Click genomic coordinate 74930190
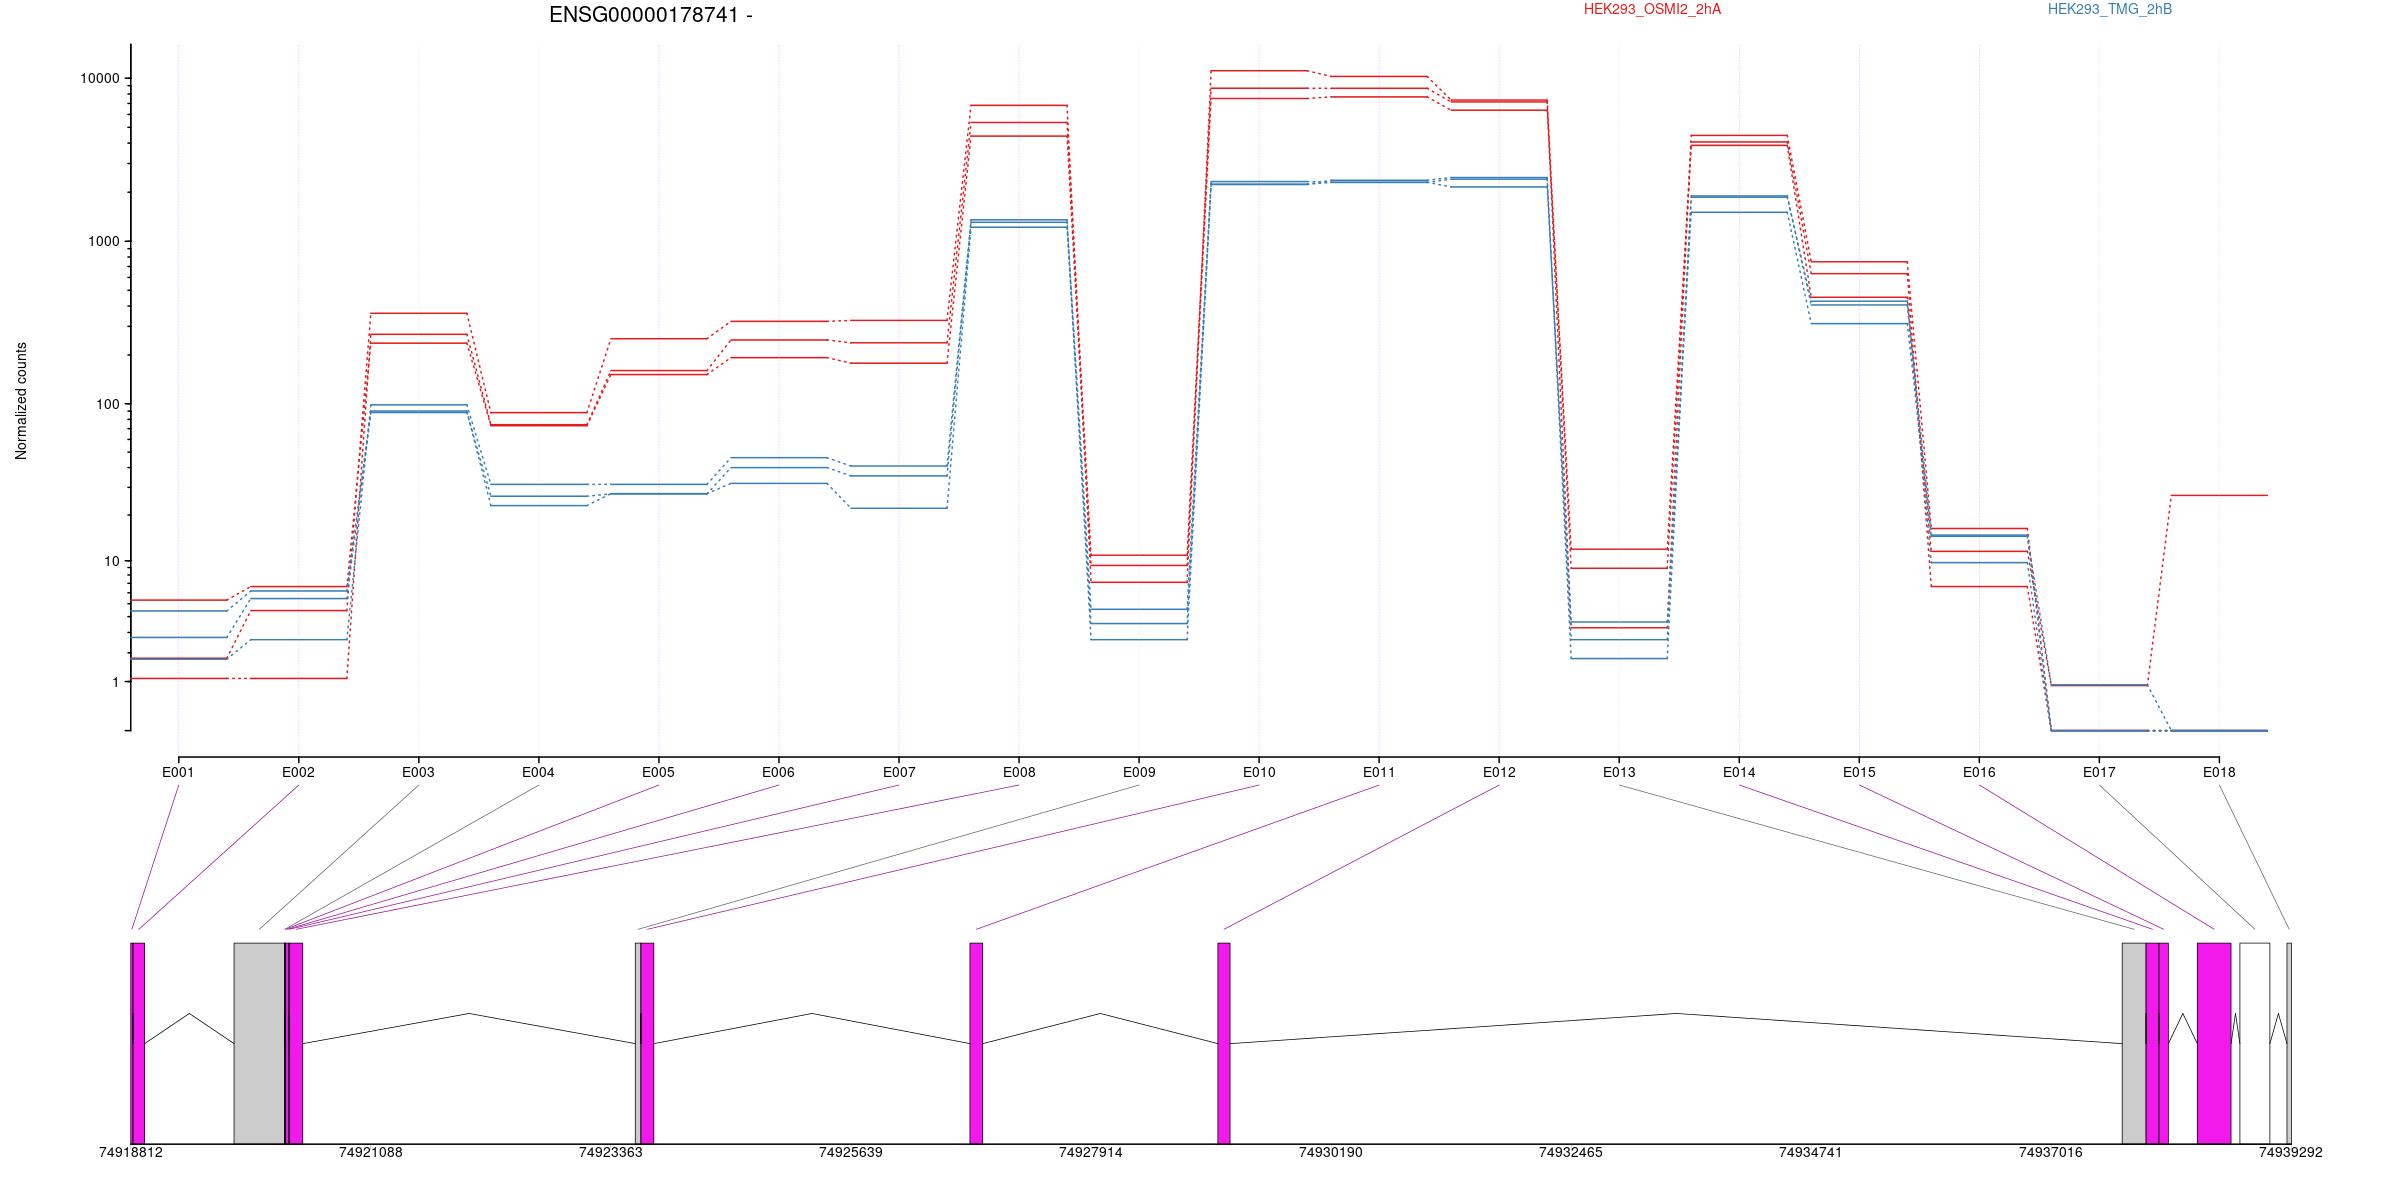 tap(1331, 1153)
